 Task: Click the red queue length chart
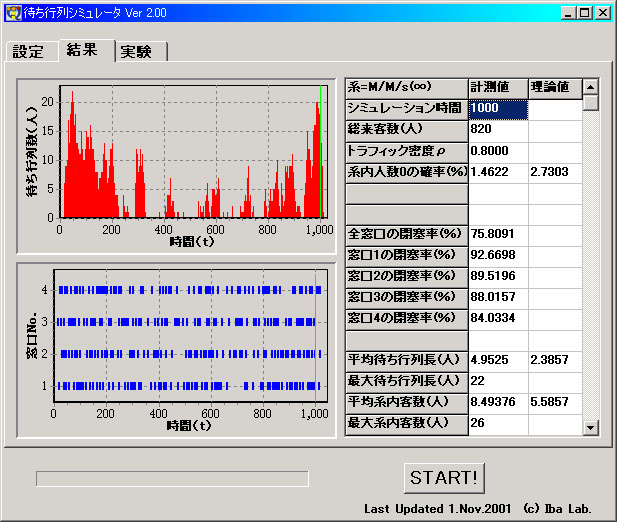coord(190,152)
